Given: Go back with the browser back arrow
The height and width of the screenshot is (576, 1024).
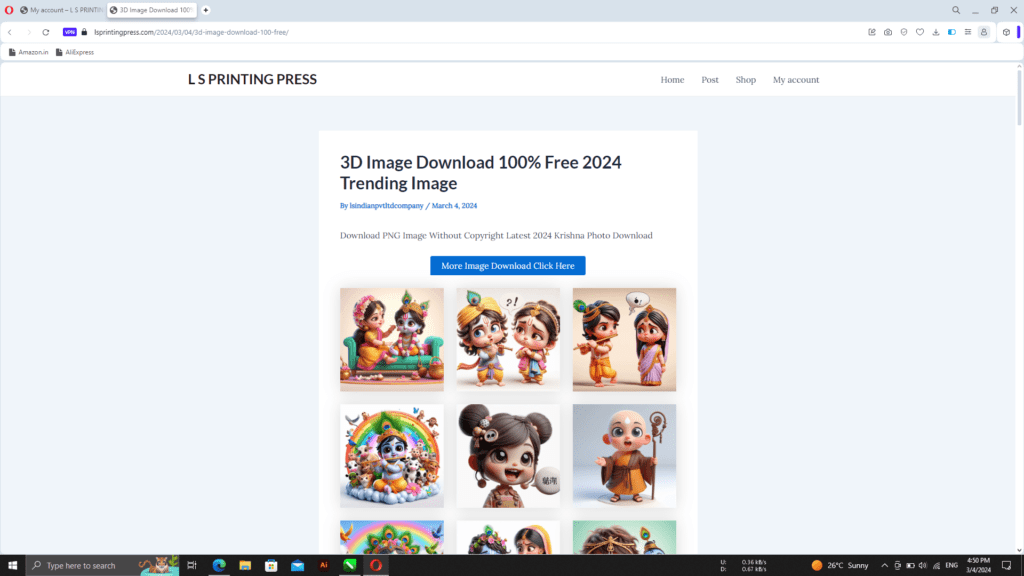Looking at the screenshot, I should pyautogui.click(x=10, y=32).
